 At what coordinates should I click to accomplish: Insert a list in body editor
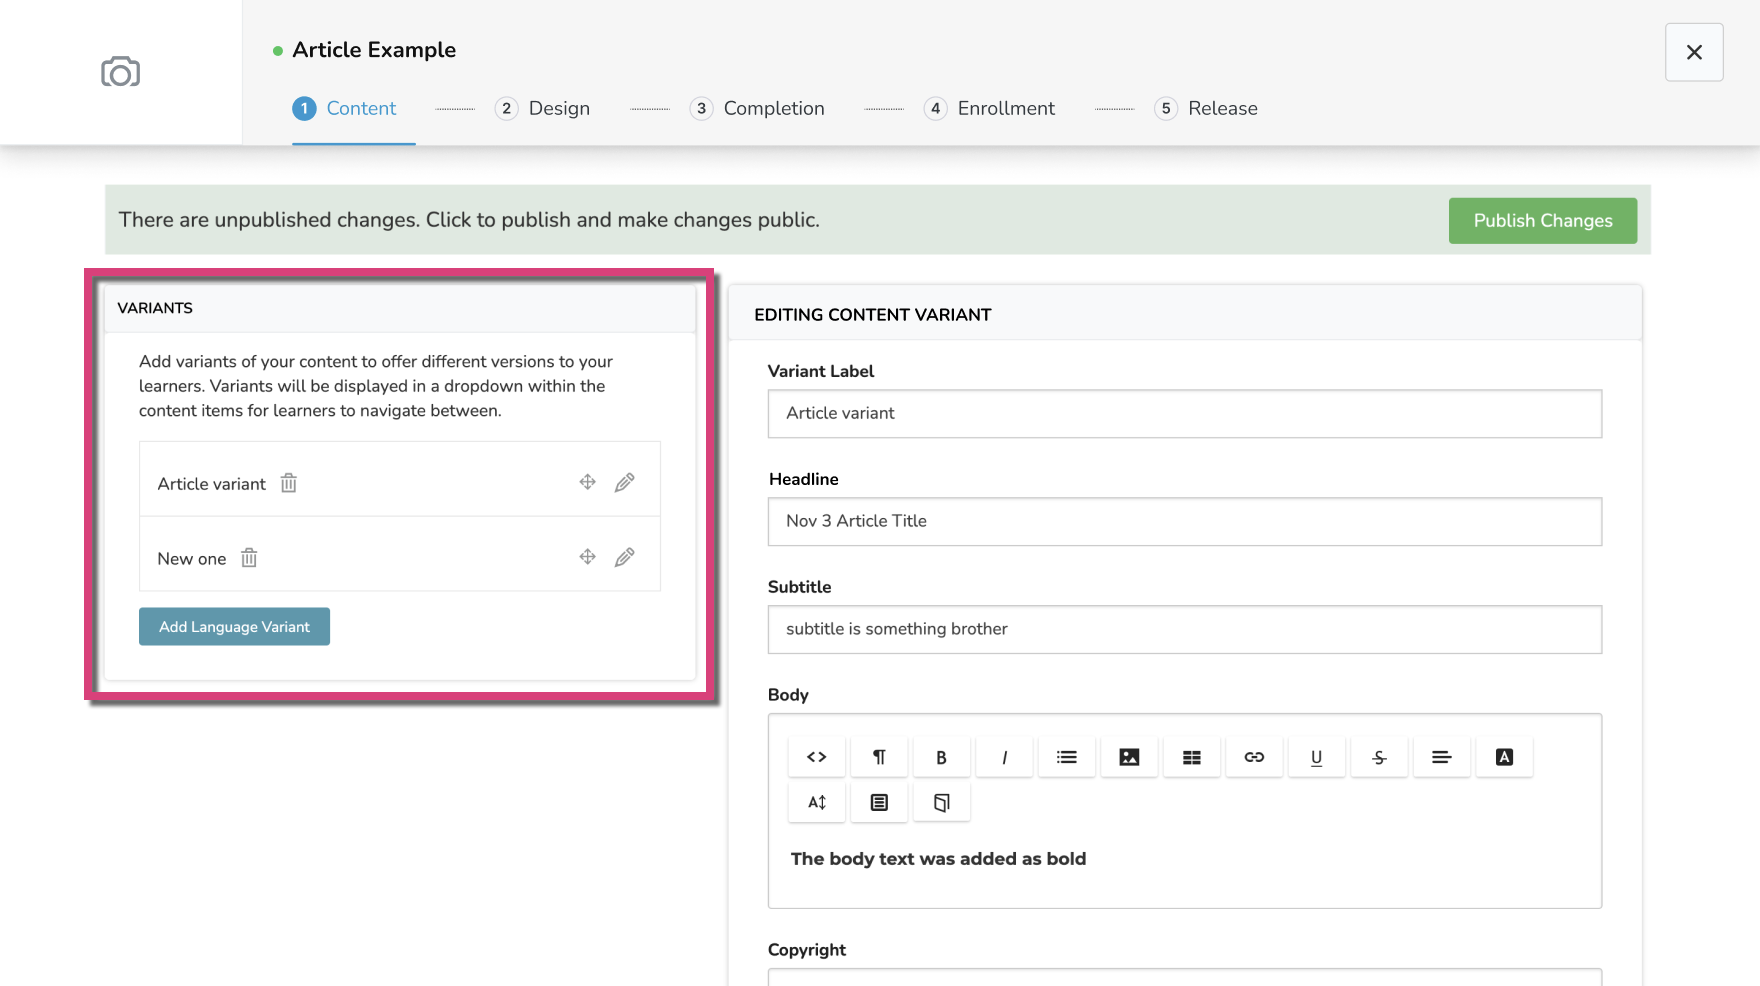[x=1067, y=757]
